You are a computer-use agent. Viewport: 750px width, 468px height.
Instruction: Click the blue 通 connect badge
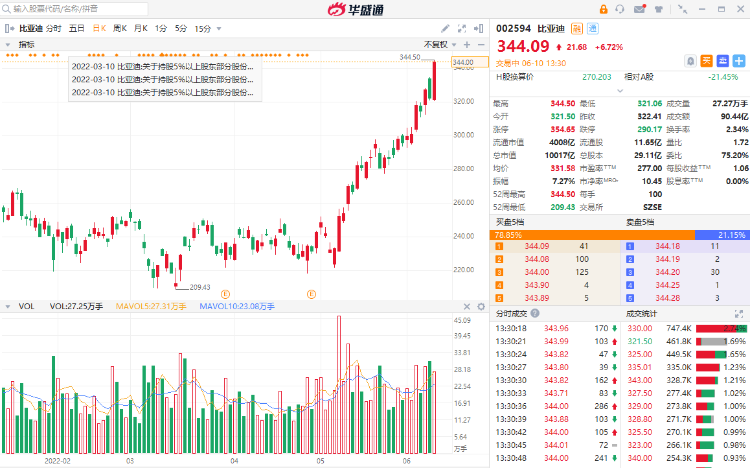[593, 29]
